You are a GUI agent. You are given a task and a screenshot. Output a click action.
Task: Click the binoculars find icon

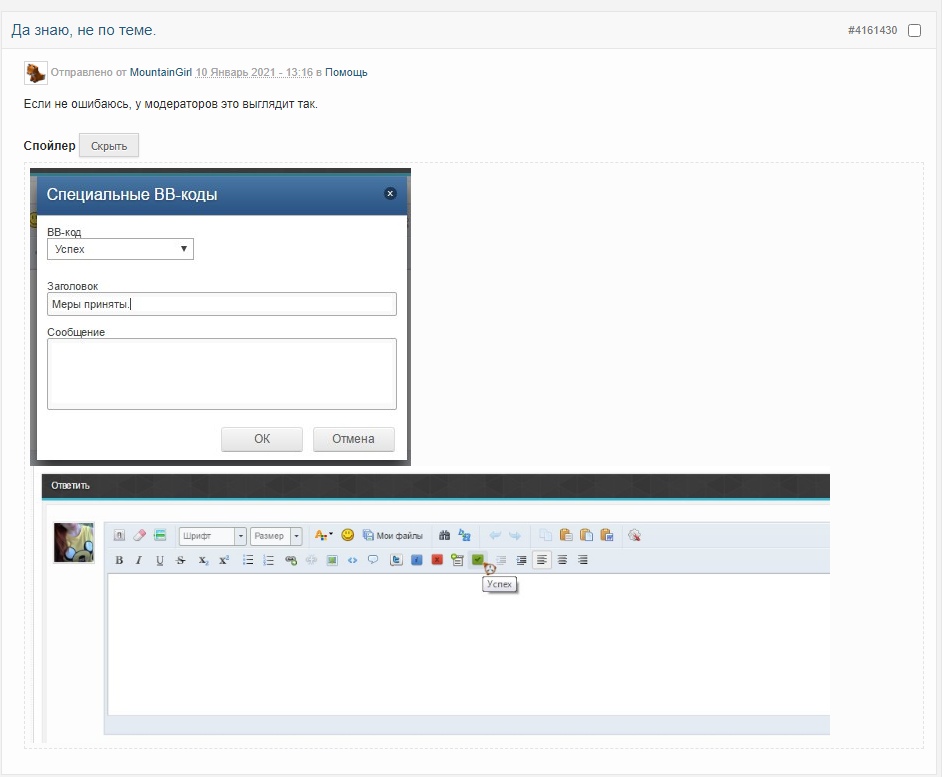[444, 535]
